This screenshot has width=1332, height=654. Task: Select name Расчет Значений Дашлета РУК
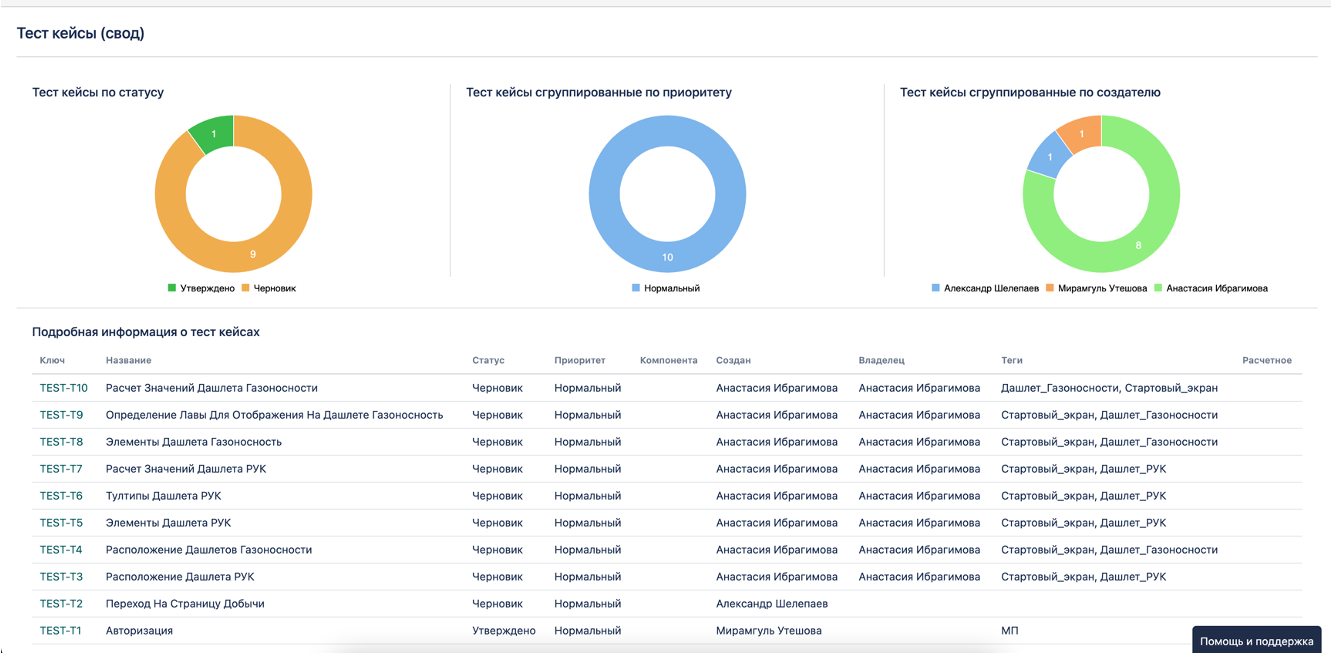pyautogui.click(x=186, y=469)
